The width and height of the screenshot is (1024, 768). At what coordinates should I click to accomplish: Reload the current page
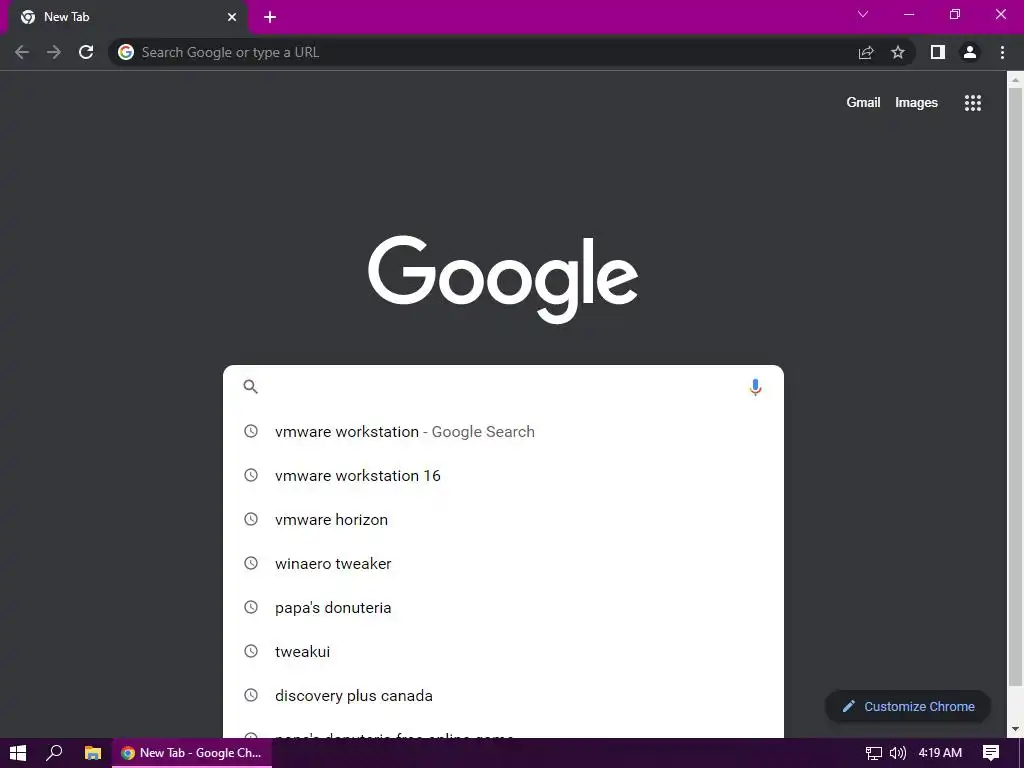point(86,52)
